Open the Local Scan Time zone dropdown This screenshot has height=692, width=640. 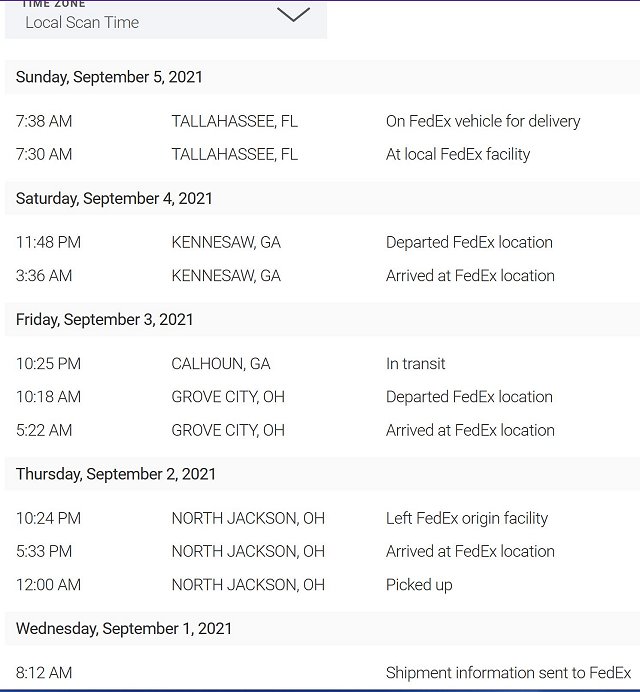(166, 19)
